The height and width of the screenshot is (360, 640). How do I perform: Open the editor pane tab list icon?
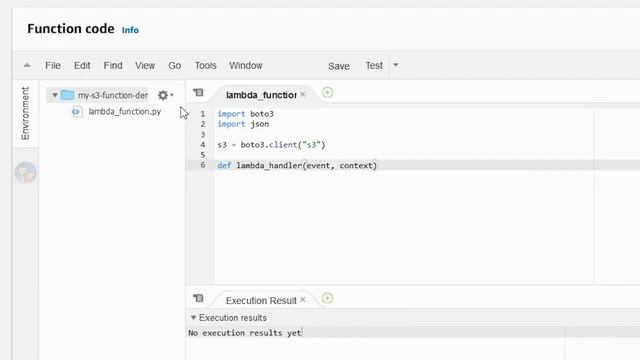pos(198,93)
